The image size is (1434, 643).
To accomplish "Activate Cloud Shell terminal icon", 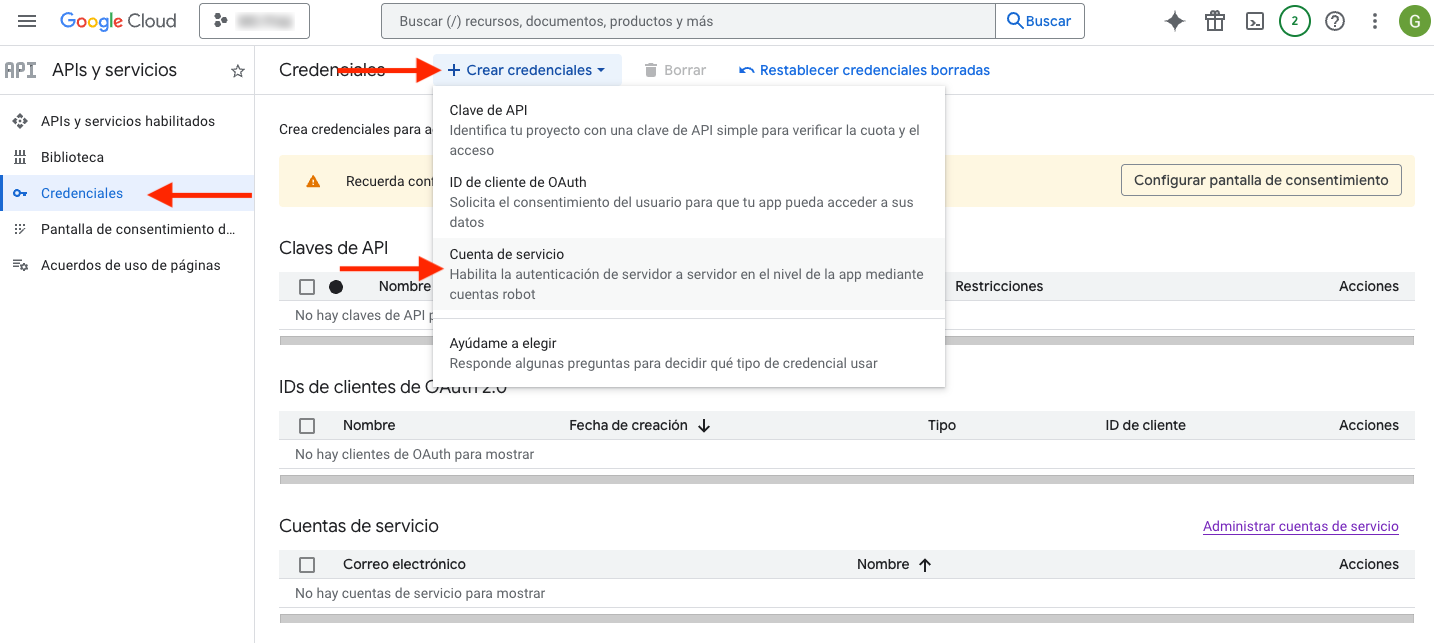I will pyautogui.click(x=1255, y=21).
